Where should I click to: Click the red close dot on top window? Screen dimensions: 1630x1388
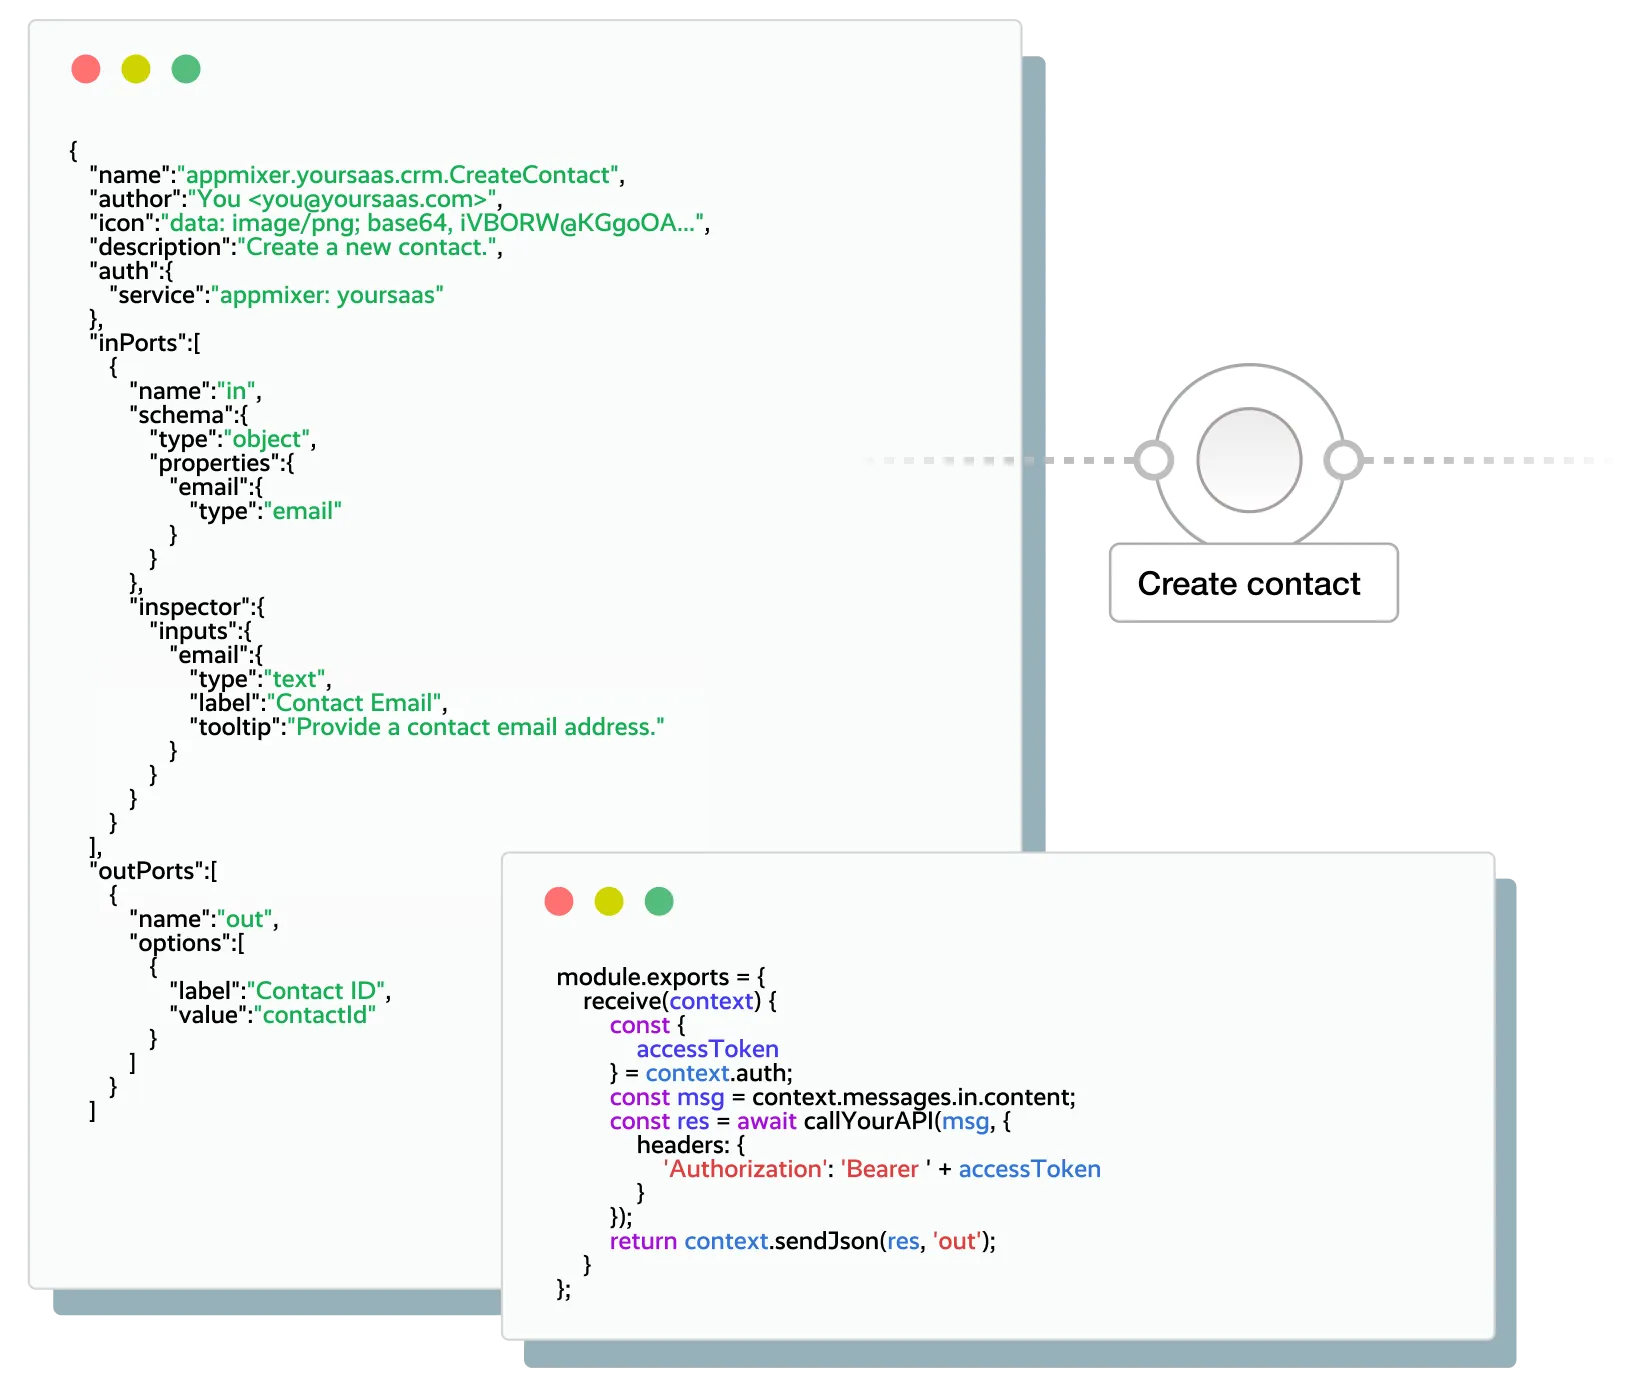pos(87,69)
